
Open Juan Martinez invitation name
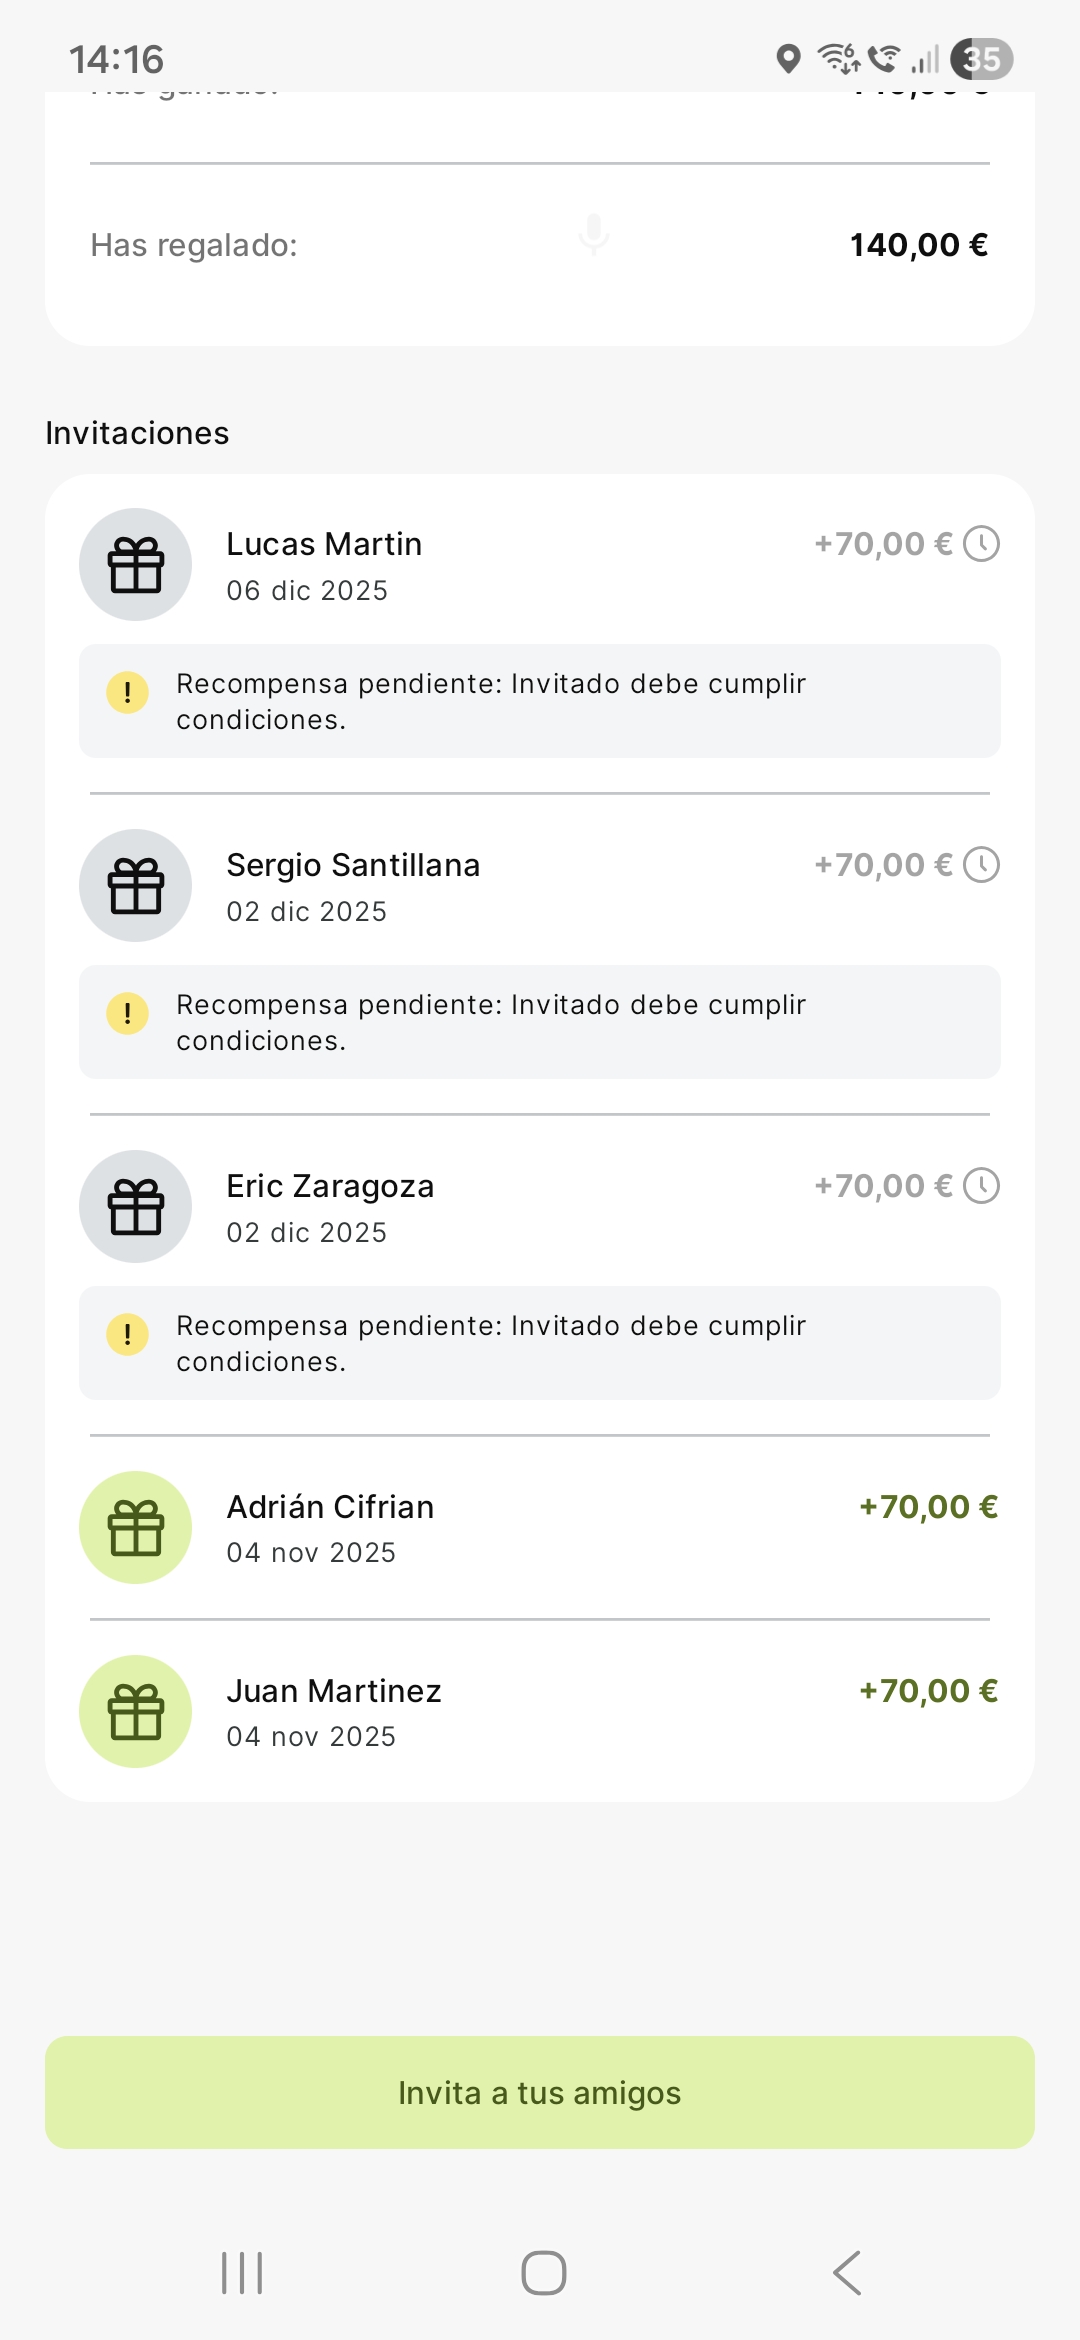334,1691
